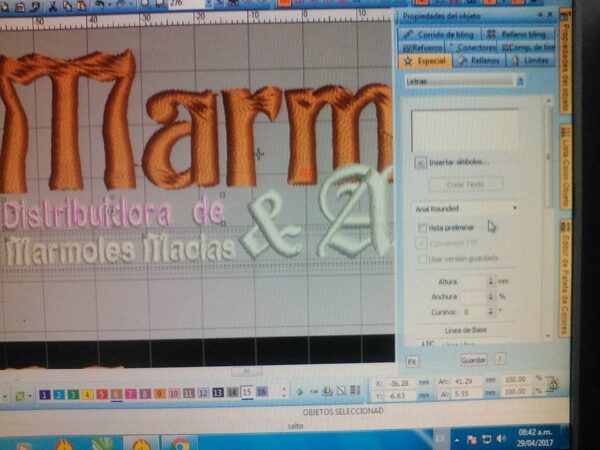The height and width of the screenshot is (450, 600).
Task: Select color swatch 2
Action: point(59,395)
